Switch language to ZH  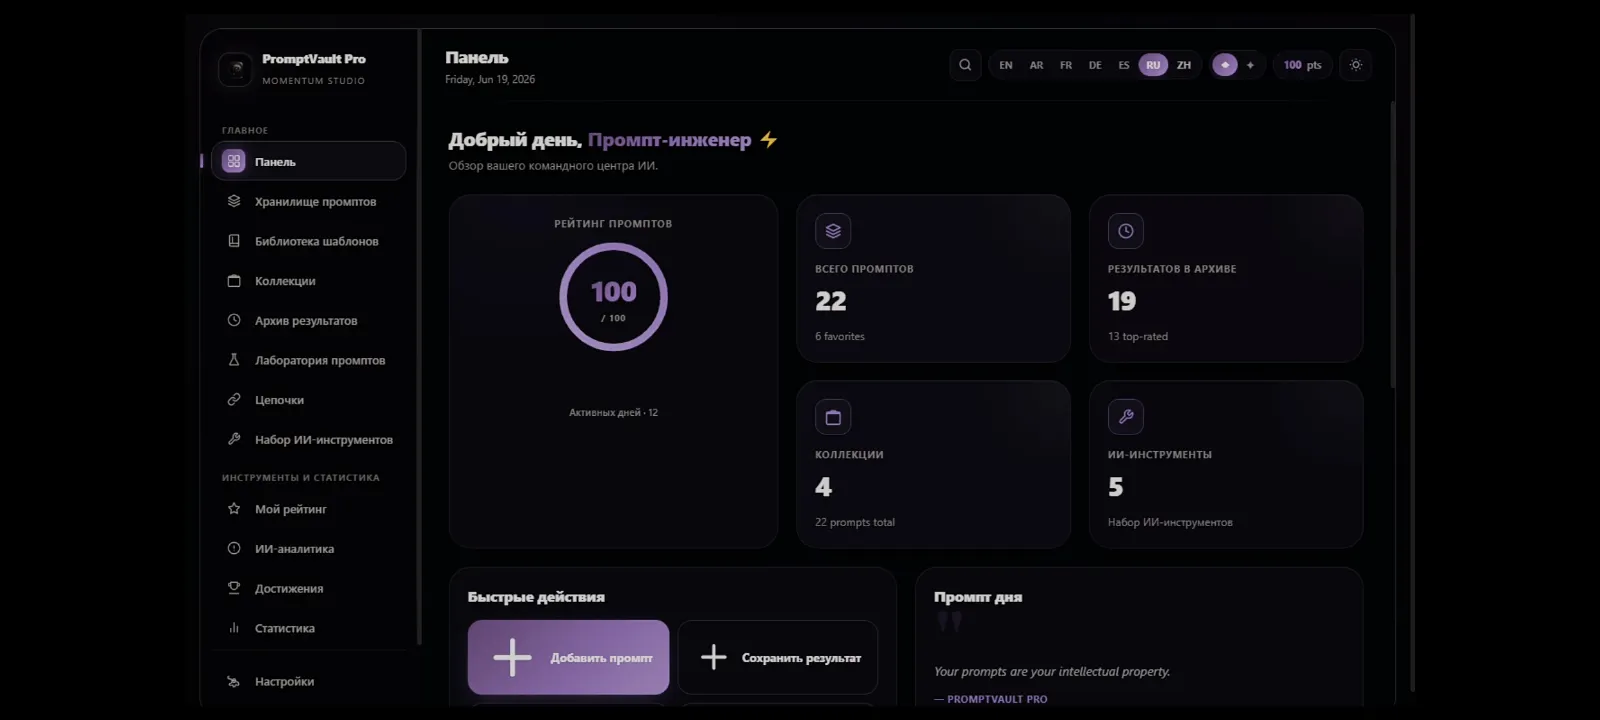tap(1184, 65)
